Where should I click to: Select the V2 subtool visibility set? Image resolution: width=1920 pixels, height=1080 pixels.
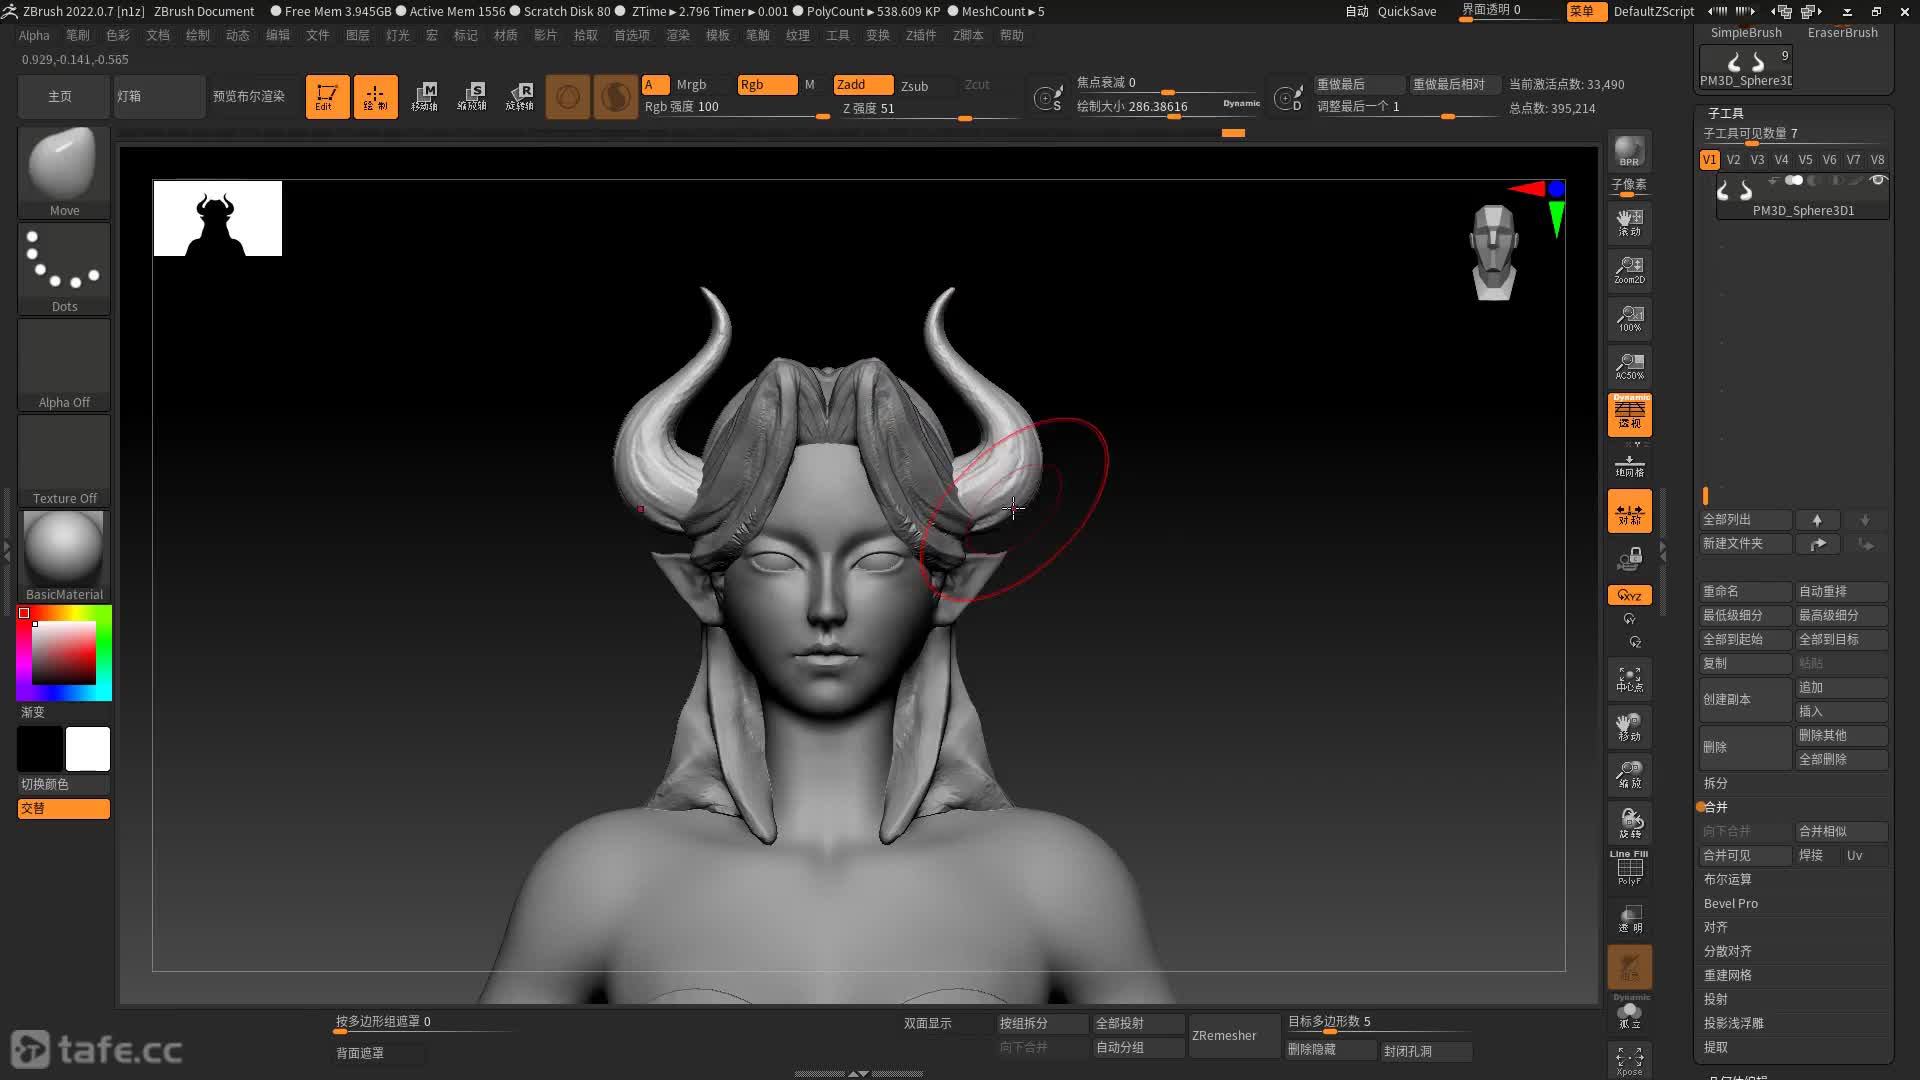1733,160
